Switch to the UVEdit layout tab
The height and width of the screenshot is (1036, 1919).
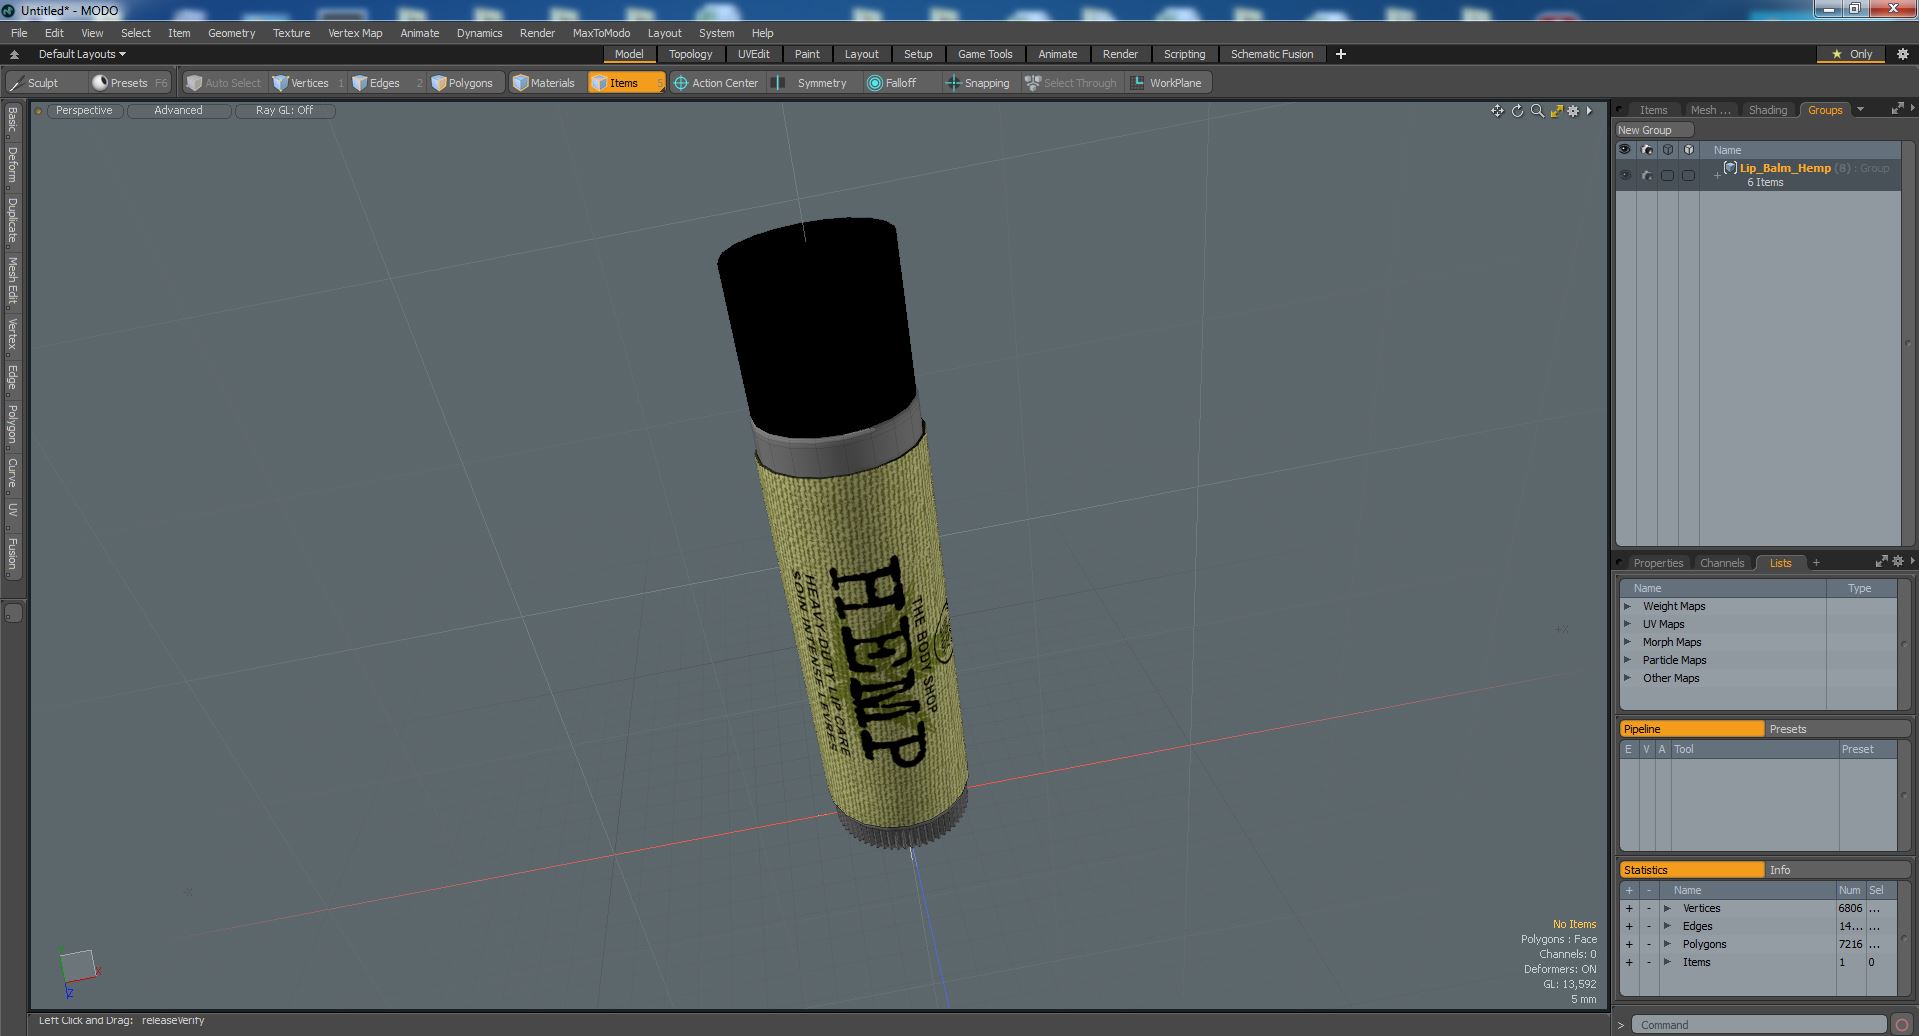pyautogui.click(x=753, y=54)
